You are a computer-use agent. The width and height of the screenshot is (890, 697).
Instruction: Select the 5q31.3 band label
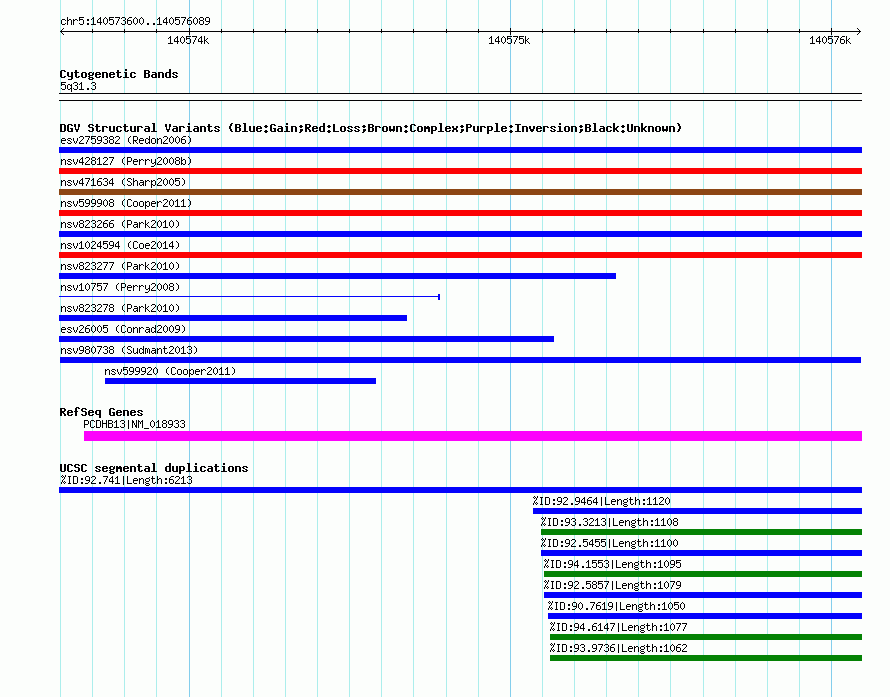[78, 86]
